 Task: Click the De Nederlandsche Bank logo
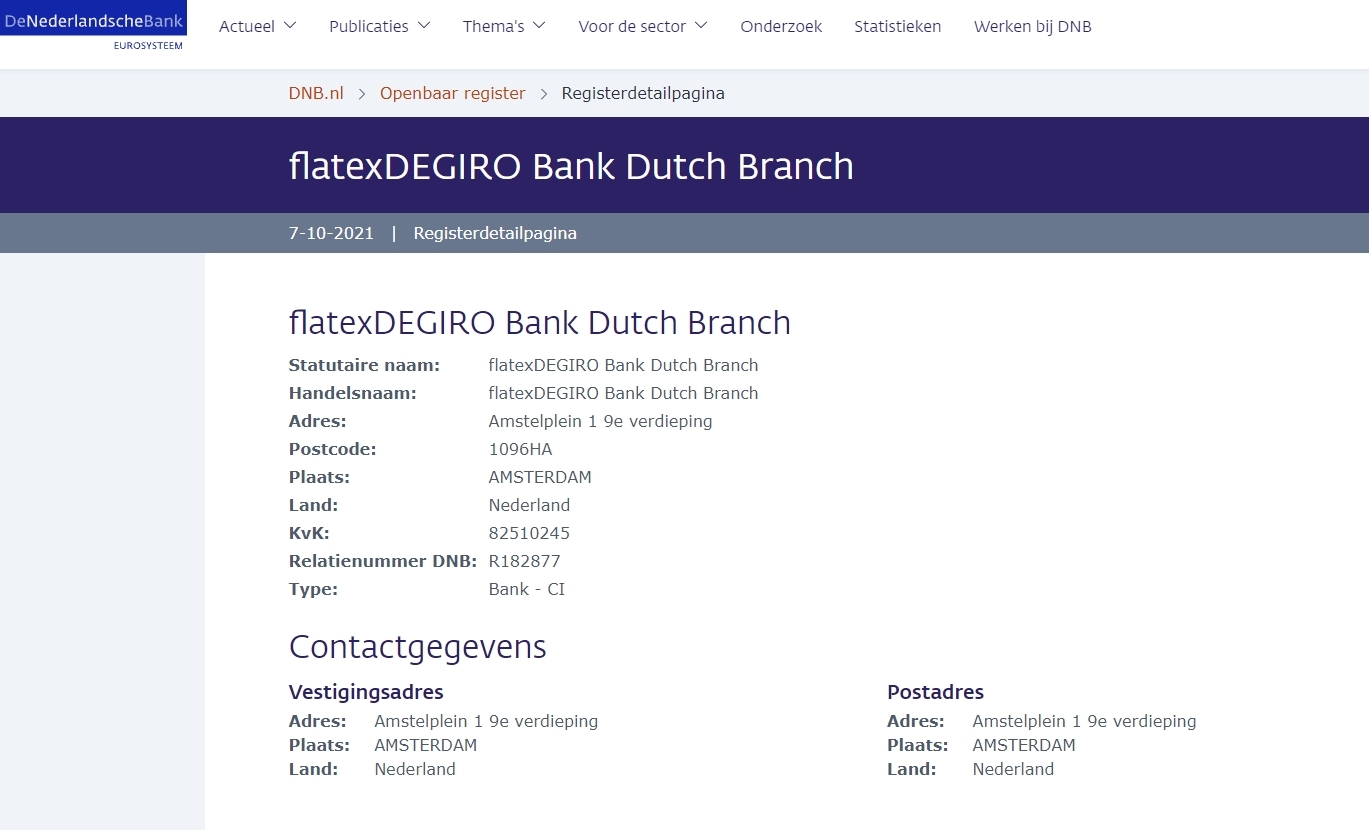93,26
